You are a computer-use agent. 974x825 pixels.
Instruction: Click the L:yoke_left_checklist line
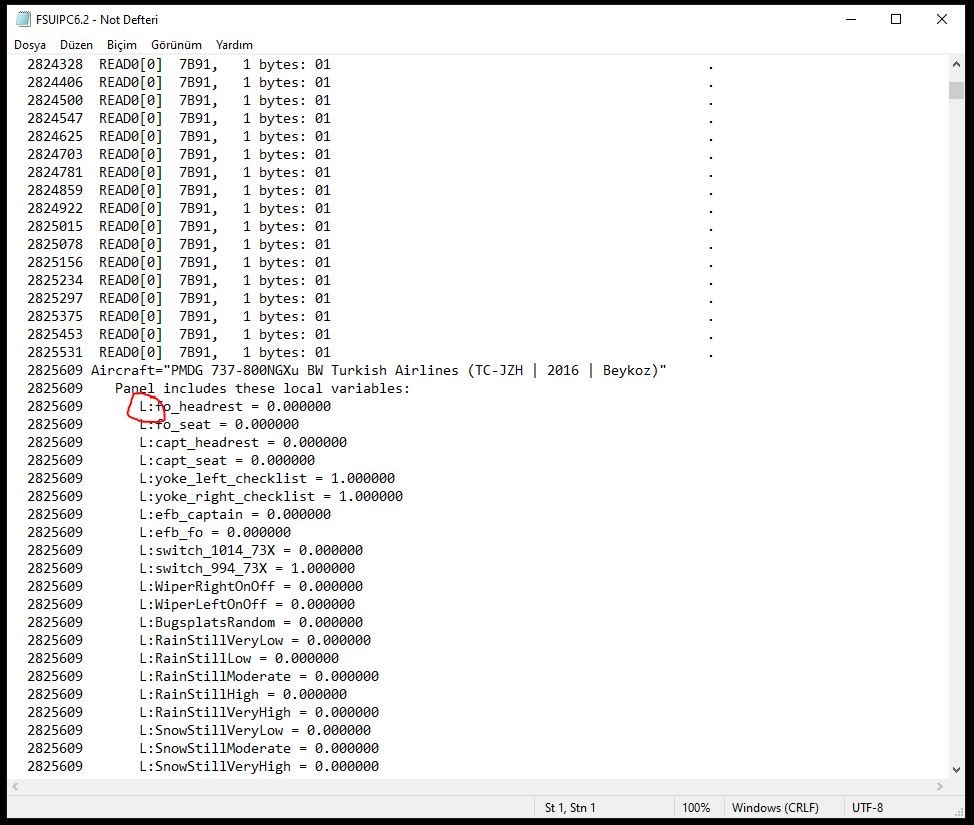pos(211,478)
